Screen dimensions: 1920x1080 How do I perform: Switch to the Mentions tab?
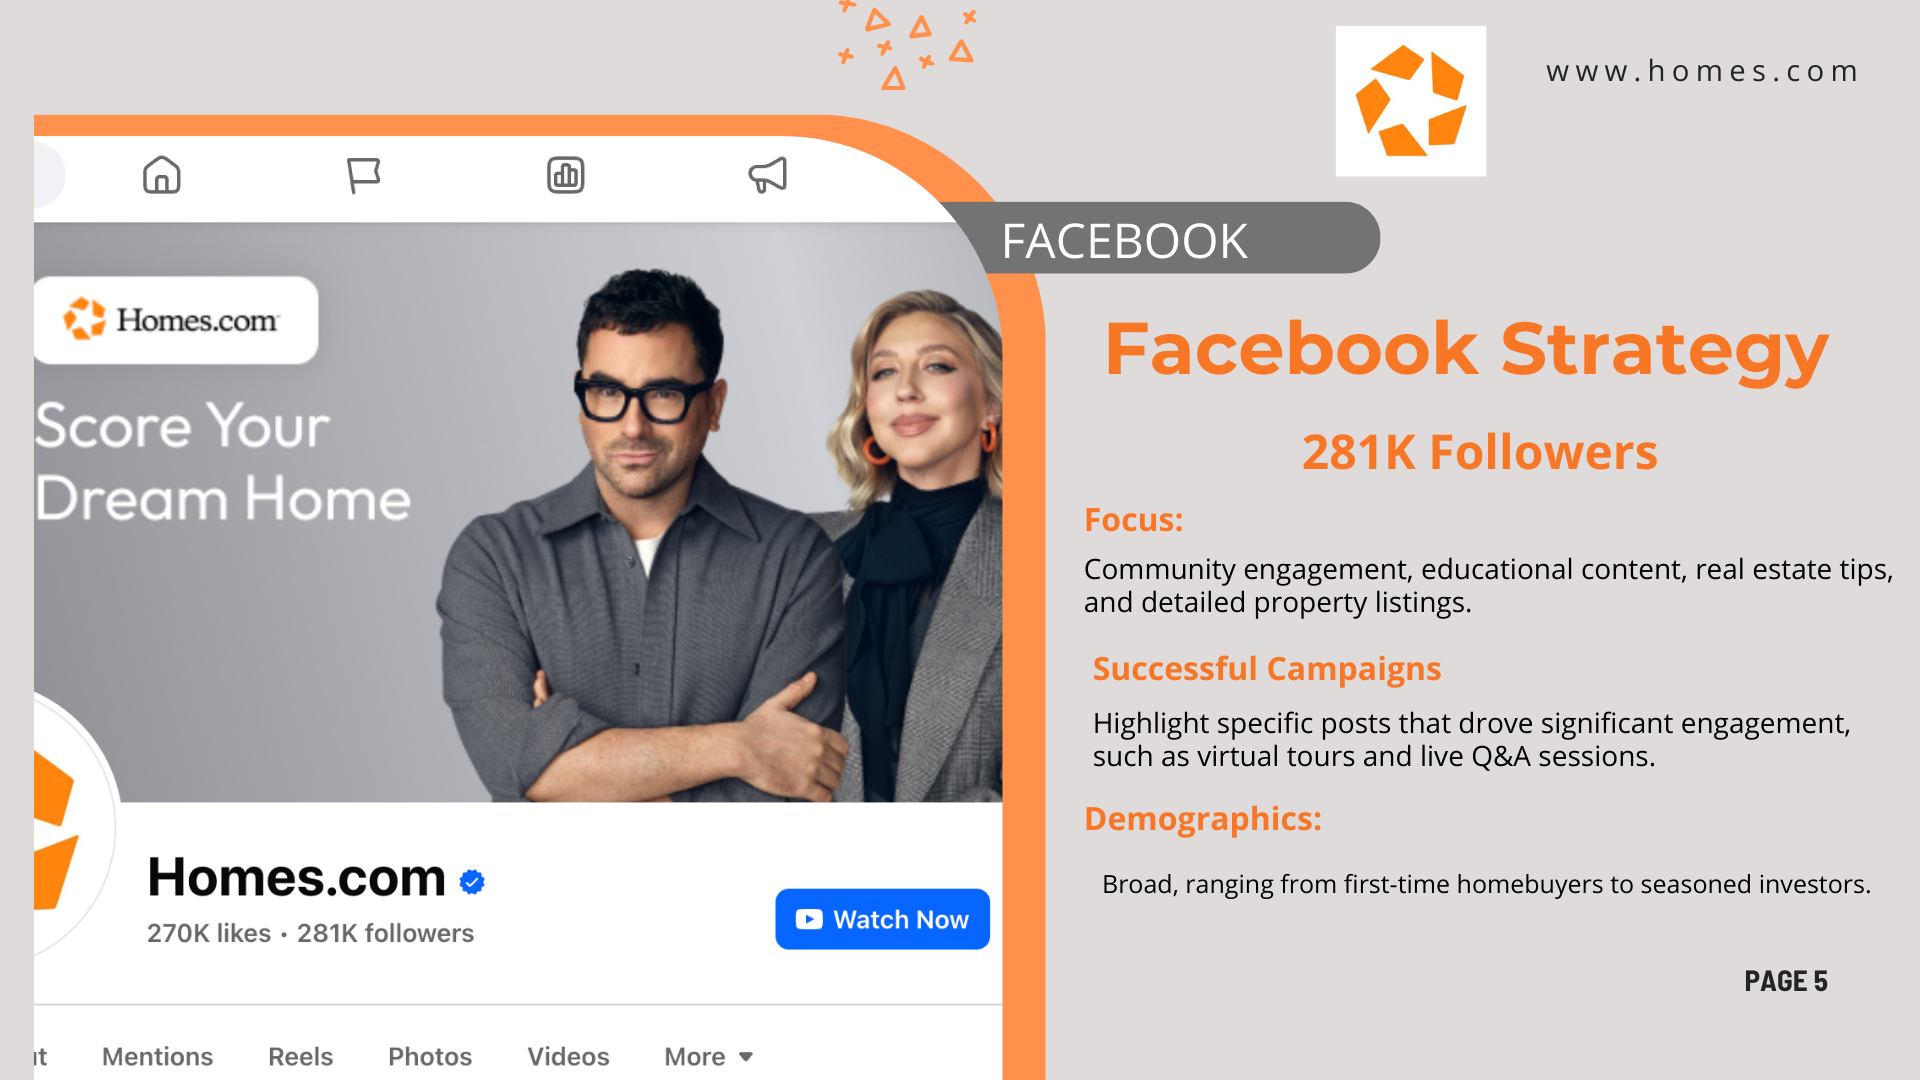157,1056
